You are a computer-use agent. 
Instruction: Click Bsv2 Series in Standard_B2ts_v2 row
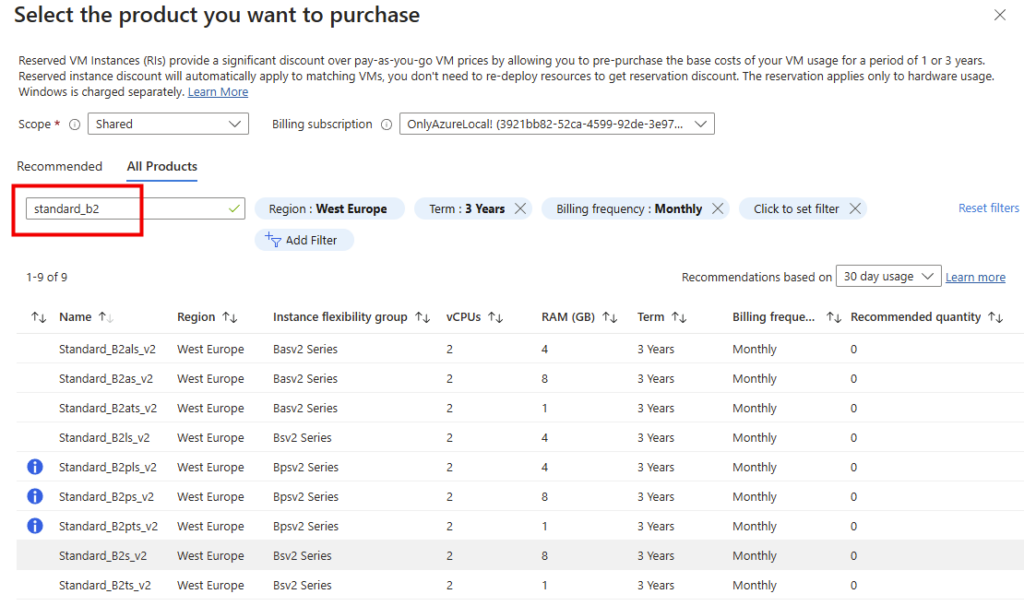point(302,584)
